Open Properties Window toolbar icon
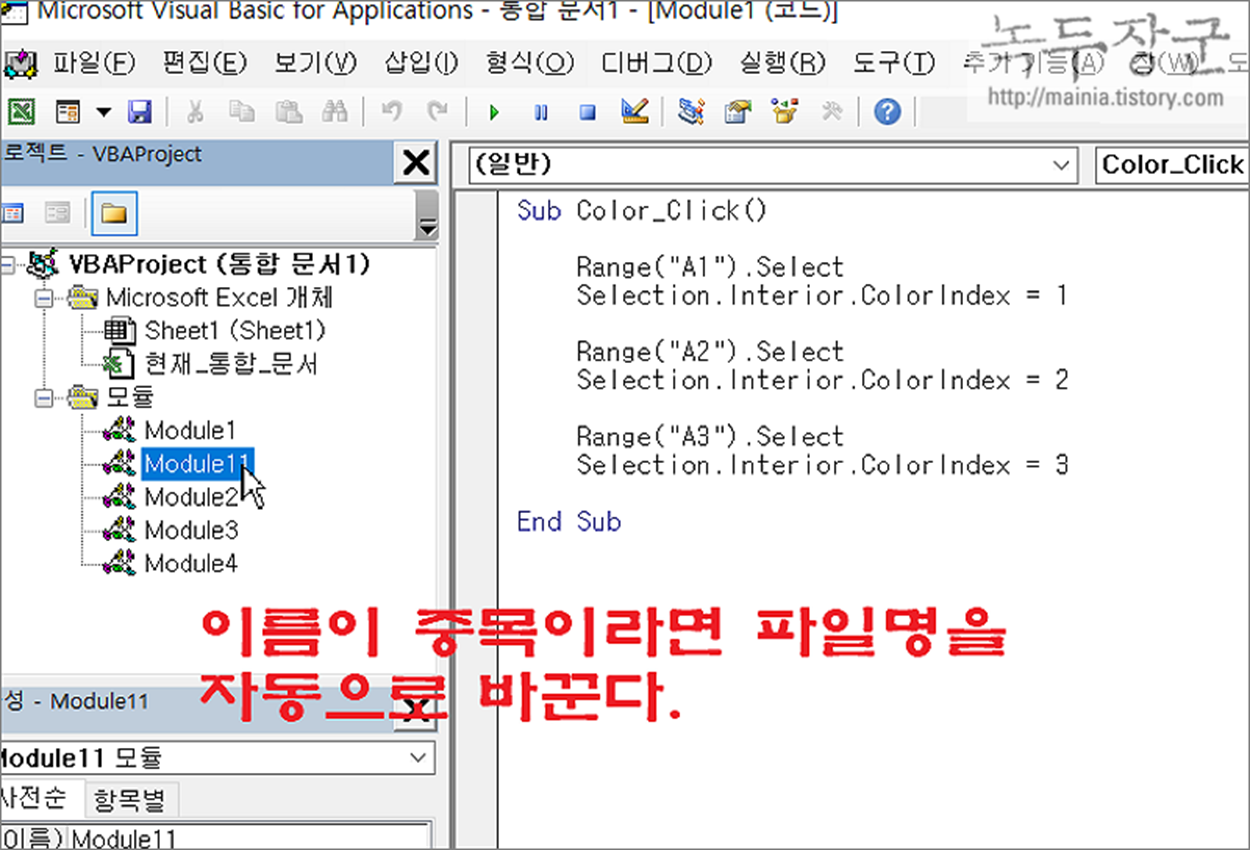The height and width of the screenshot is (850, 1250). pyautogui.click(x=738, y=111)
